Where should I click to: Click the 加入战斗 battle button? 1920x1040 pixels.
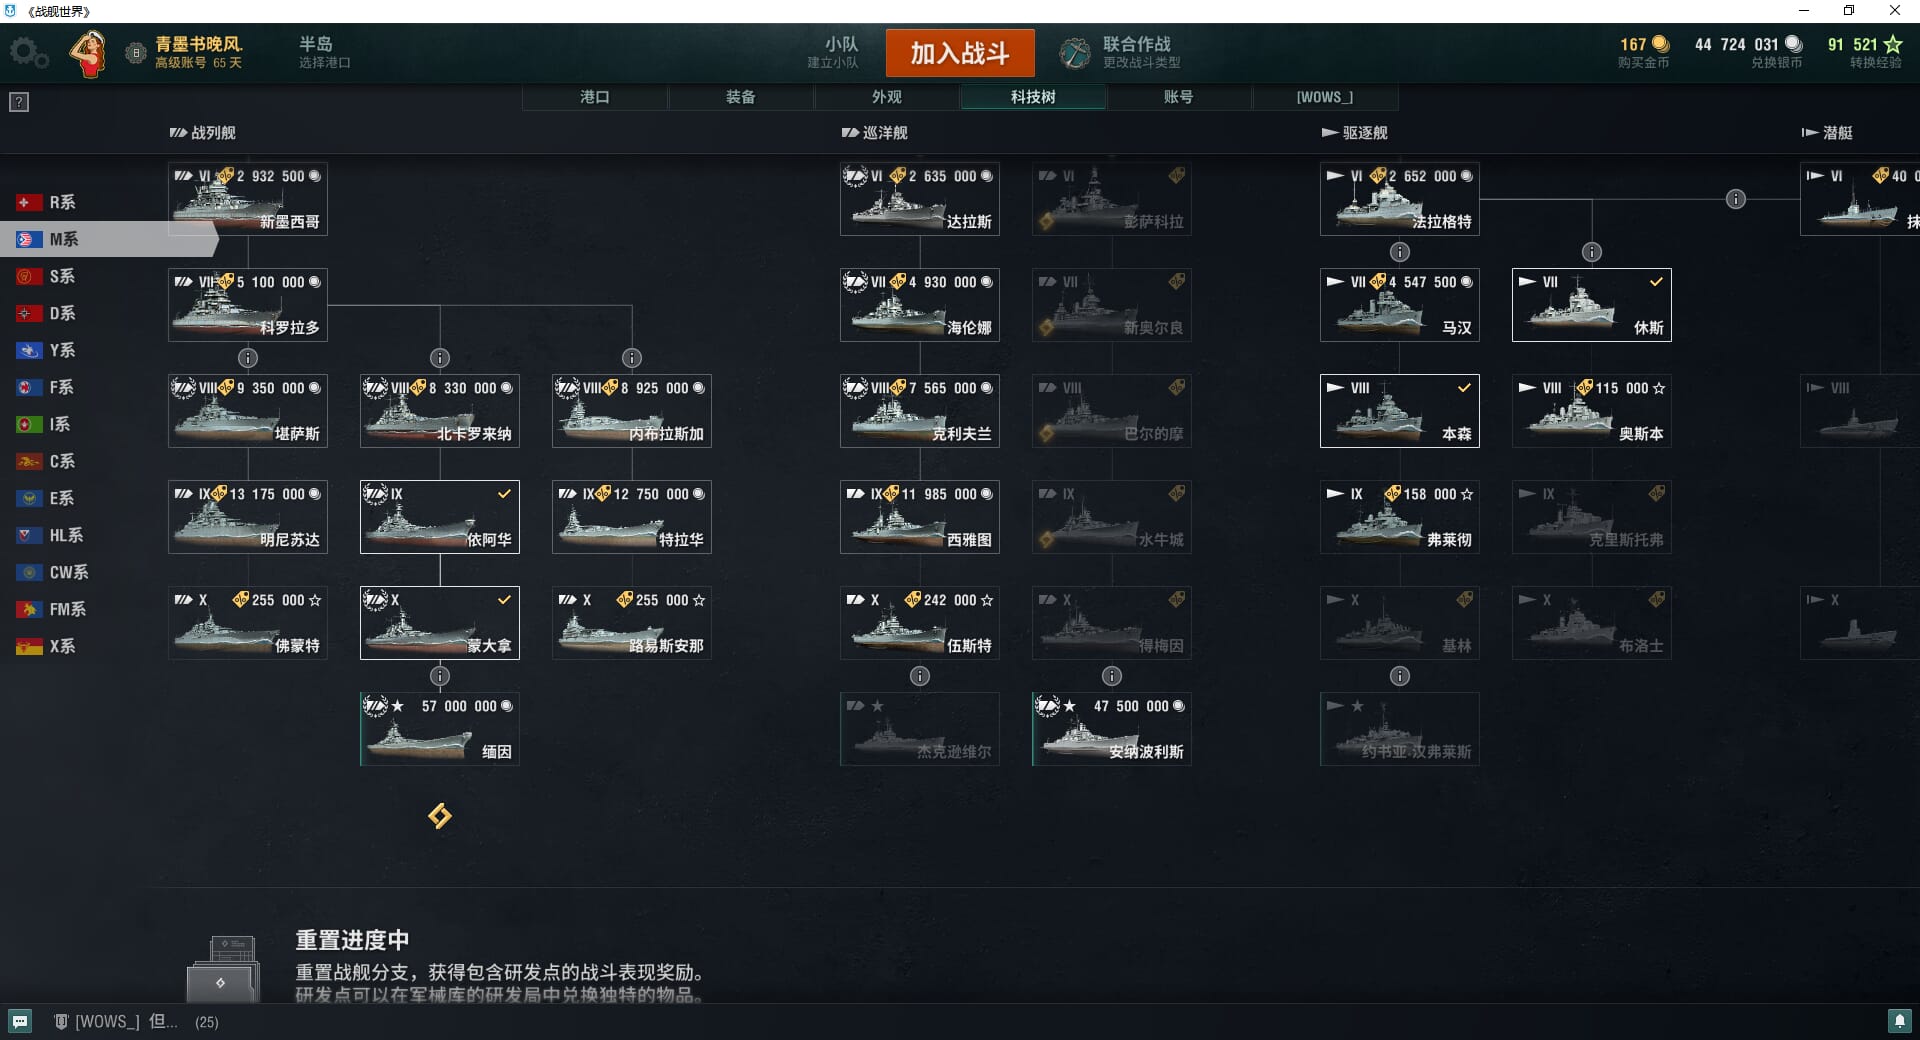click(960, 53)
